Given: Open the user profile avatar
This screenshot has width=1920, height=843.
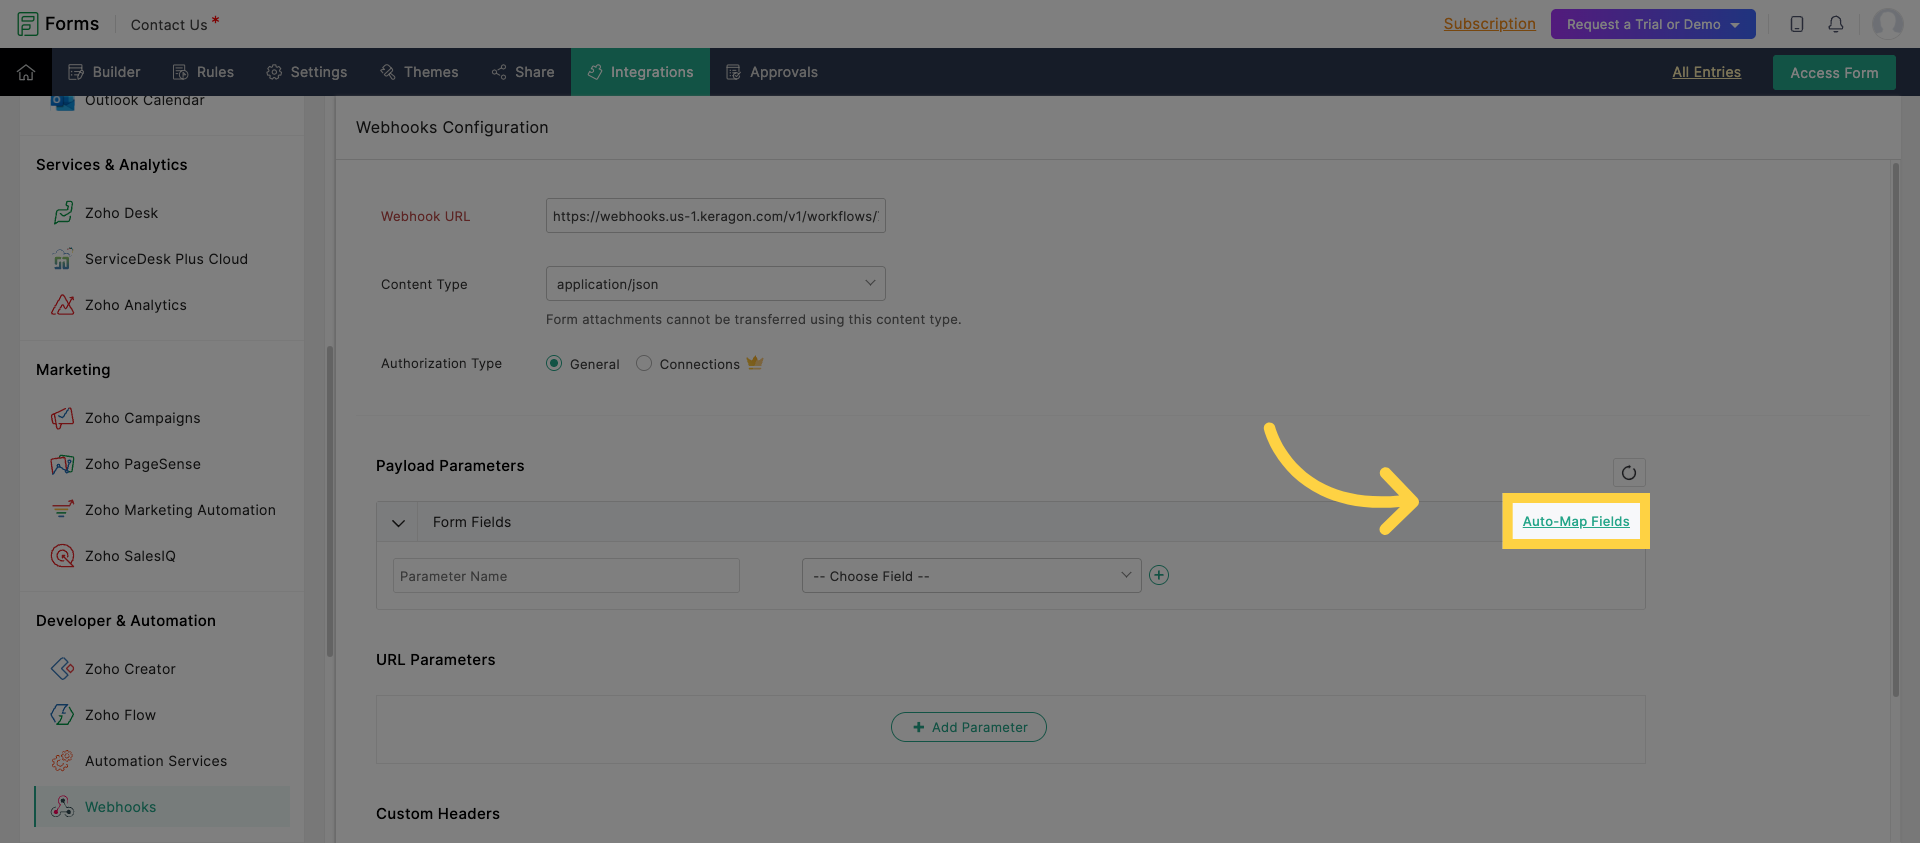Looking at the screenshot, I should [x=1888, y=24].
